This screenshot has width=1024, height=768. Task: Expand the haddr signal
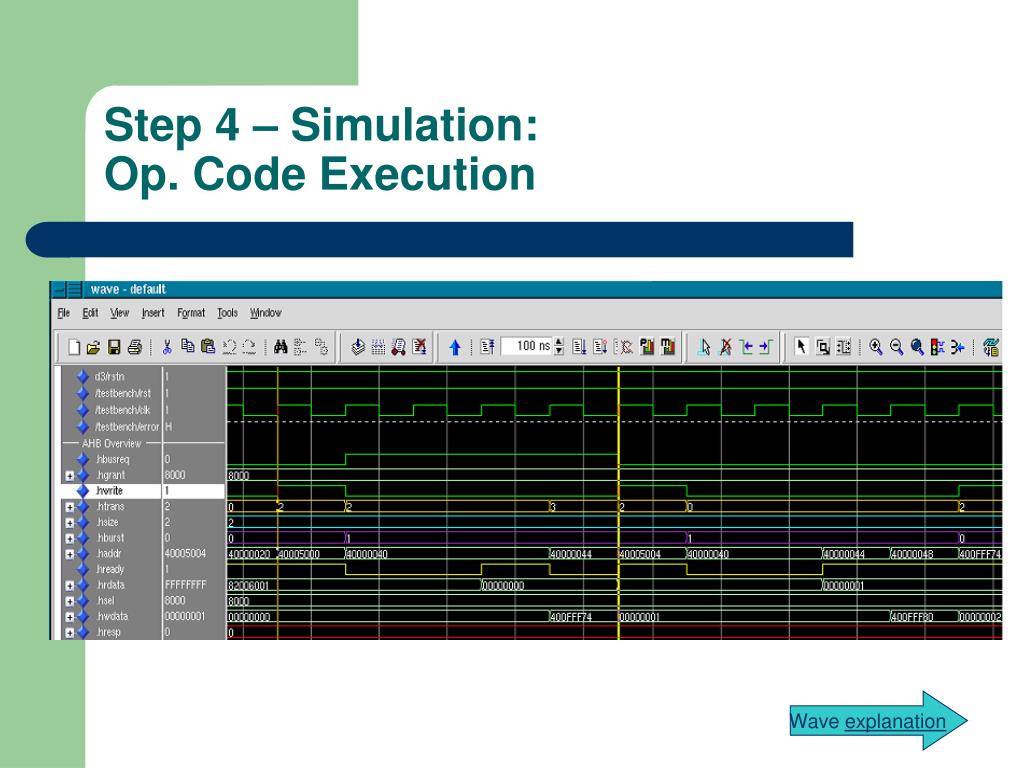(x=70, y=554)
